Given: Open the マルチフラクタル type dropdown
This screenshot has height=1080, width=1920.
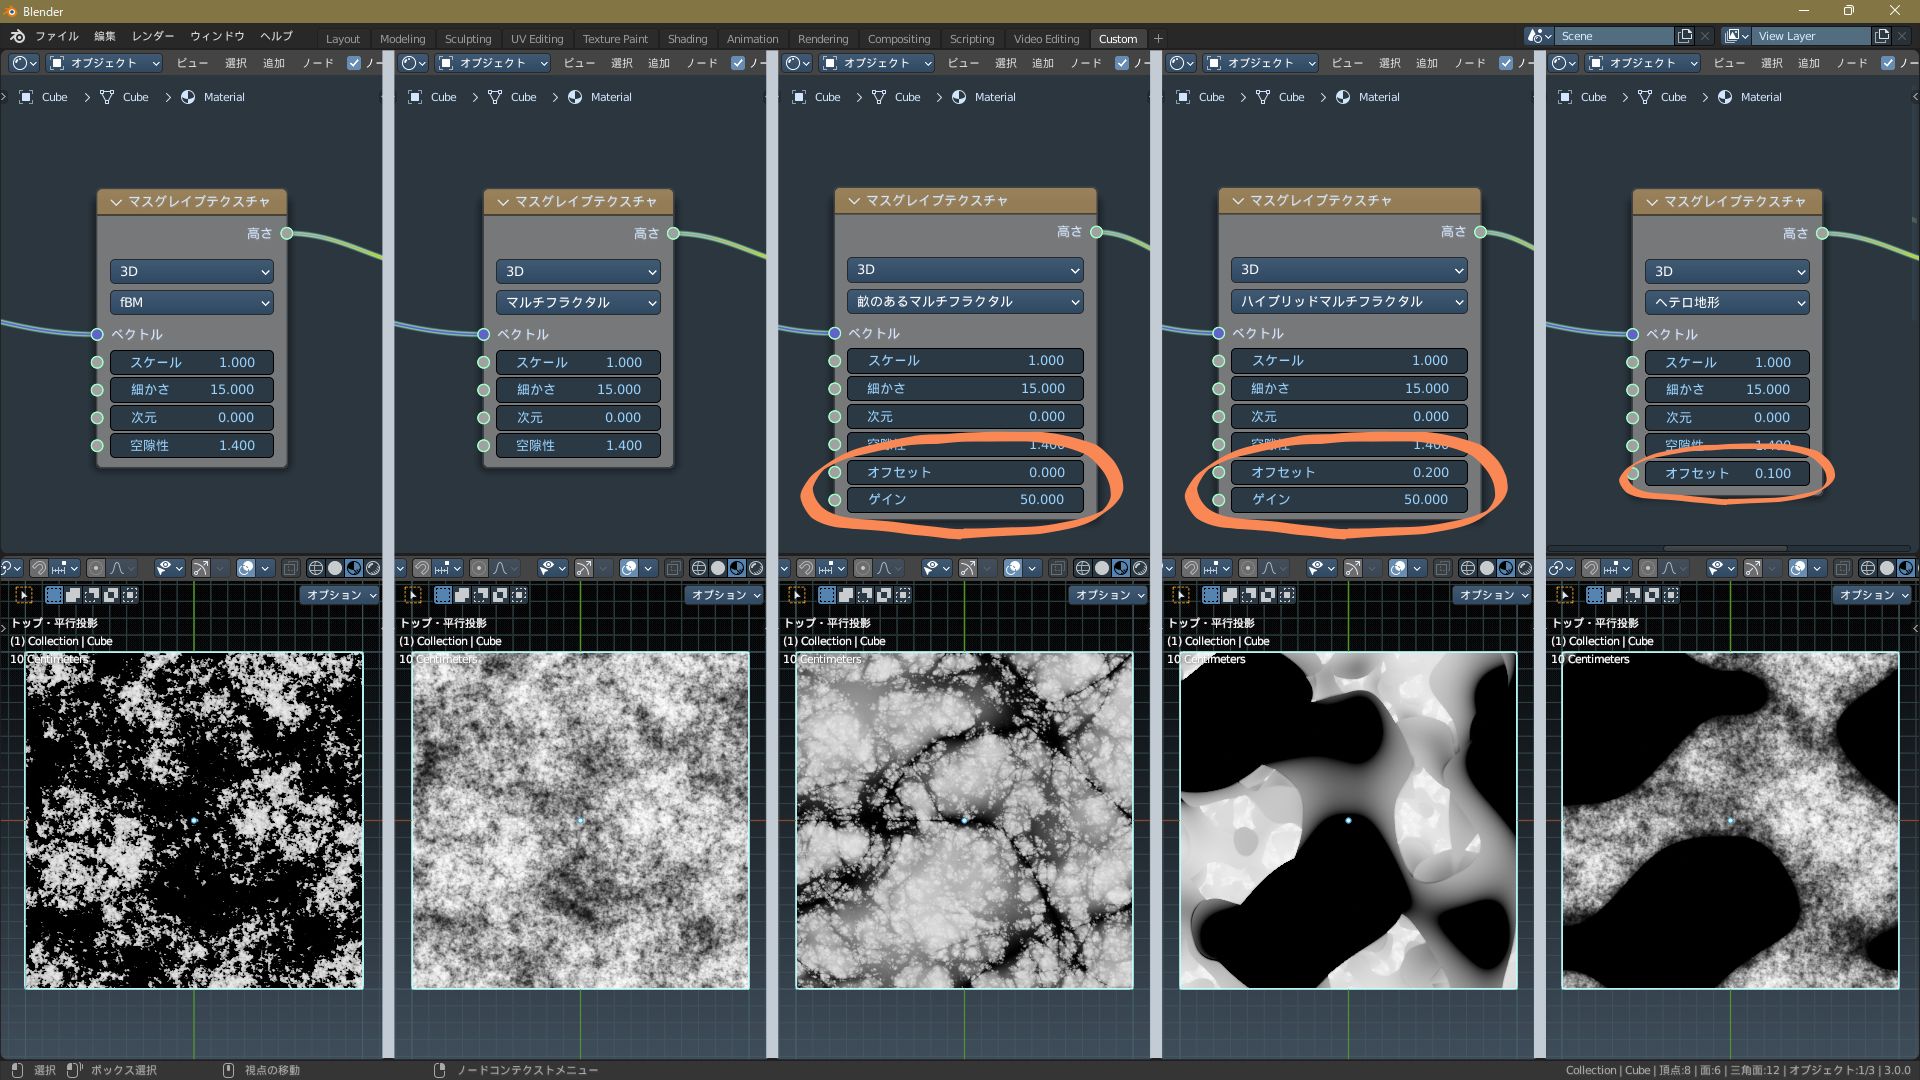Looking at the screenshot, I should pos(578,302).
